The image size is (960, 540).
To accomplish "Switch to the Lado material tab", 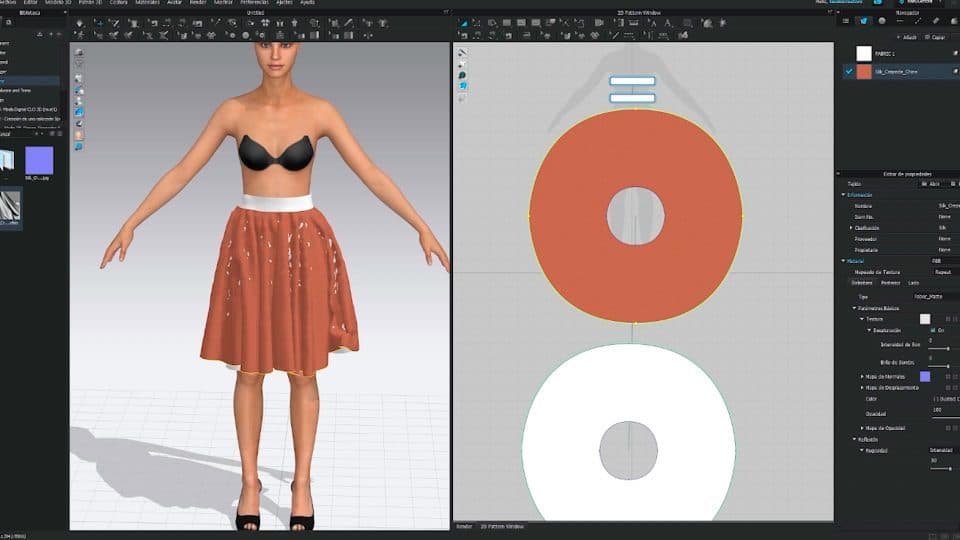I will click(913, 283).
